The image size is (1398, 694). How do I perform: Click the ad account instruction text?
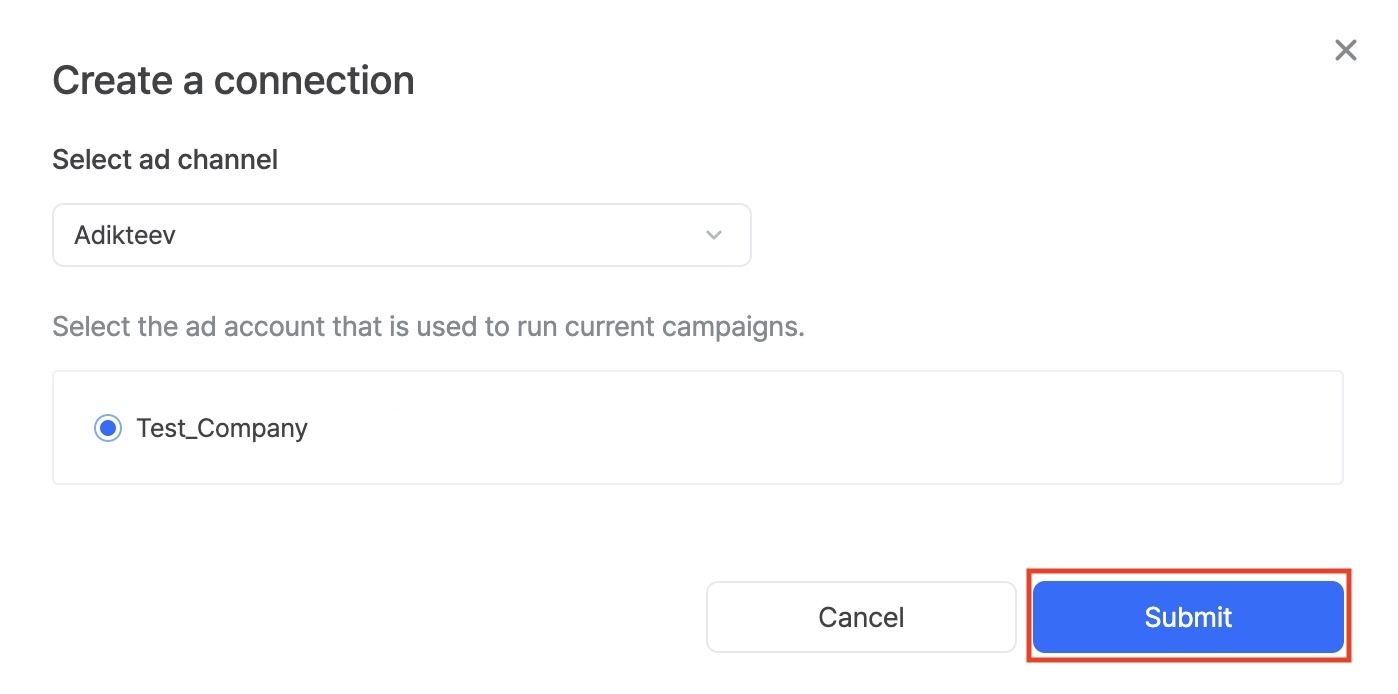[x=428, y=327]
